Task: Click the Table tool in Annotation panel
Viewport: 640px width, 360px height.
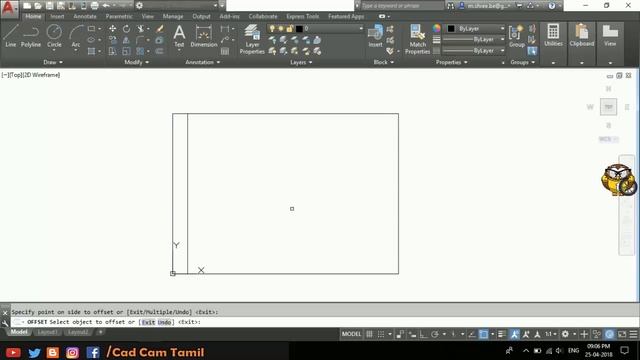Action: point(225,51)
